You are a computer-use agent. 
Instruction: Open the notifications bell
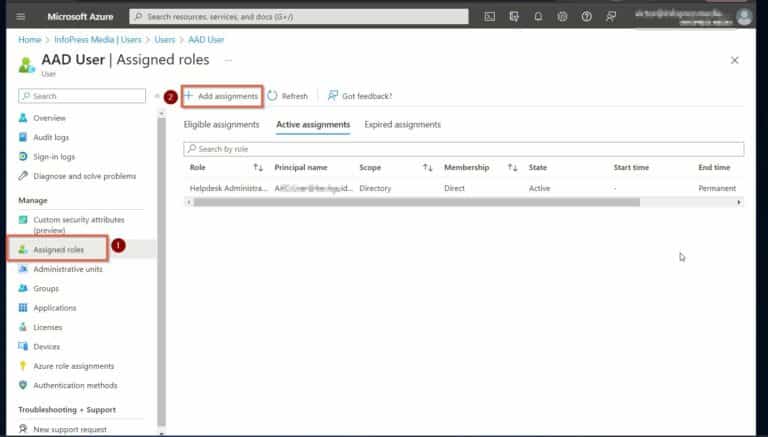pos(538,17)
